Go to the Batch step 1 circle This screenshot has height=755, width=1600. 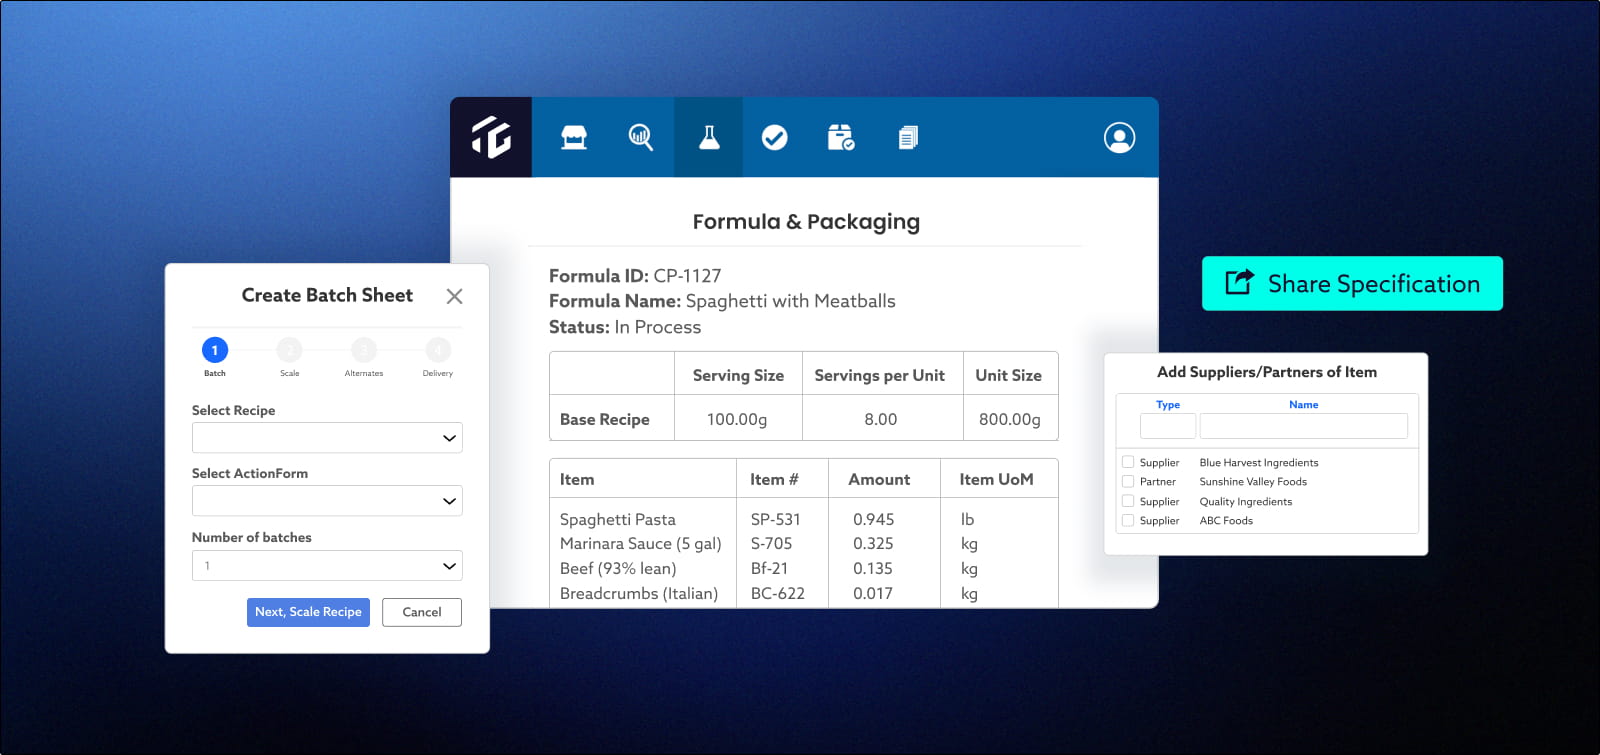point(215,350)
